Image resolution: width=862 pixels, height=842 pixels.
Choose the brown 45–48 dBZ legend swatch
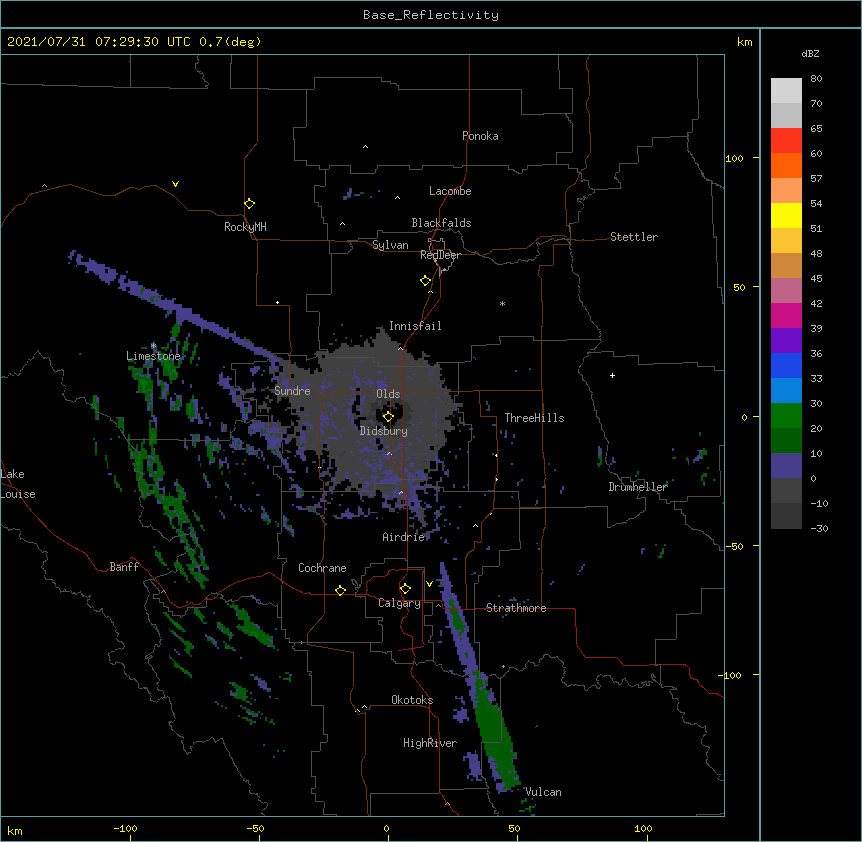point(786,265)
